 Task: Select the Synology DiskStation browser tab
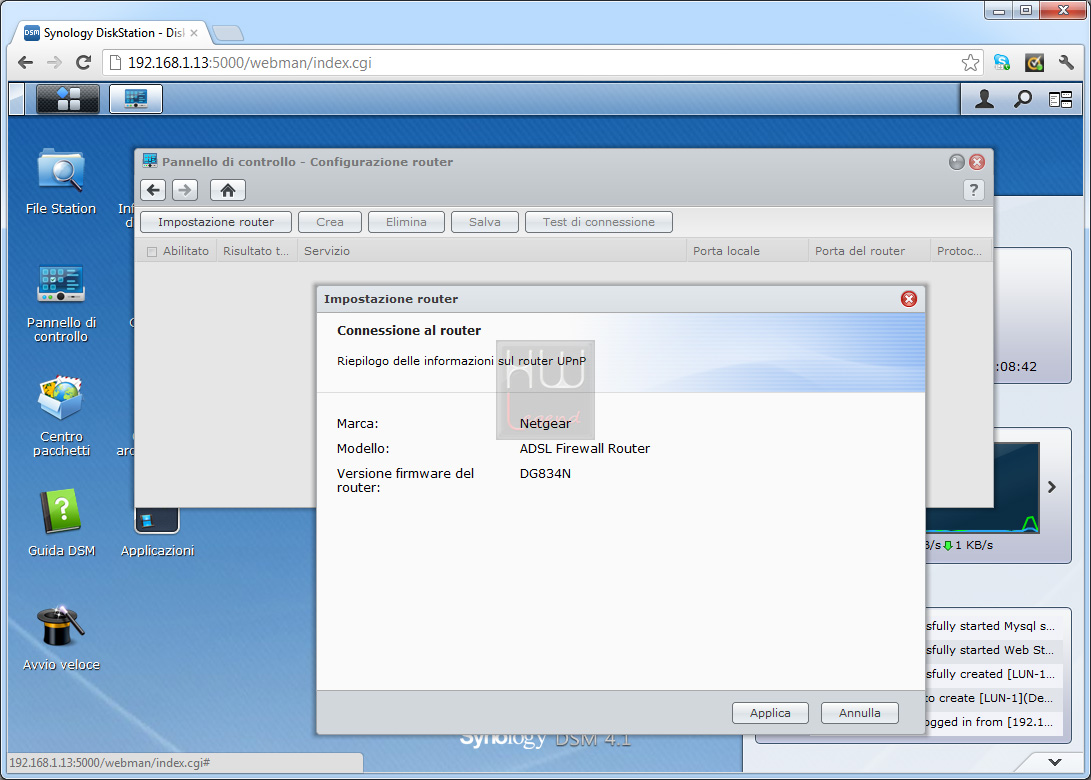[x=113, y=33]
